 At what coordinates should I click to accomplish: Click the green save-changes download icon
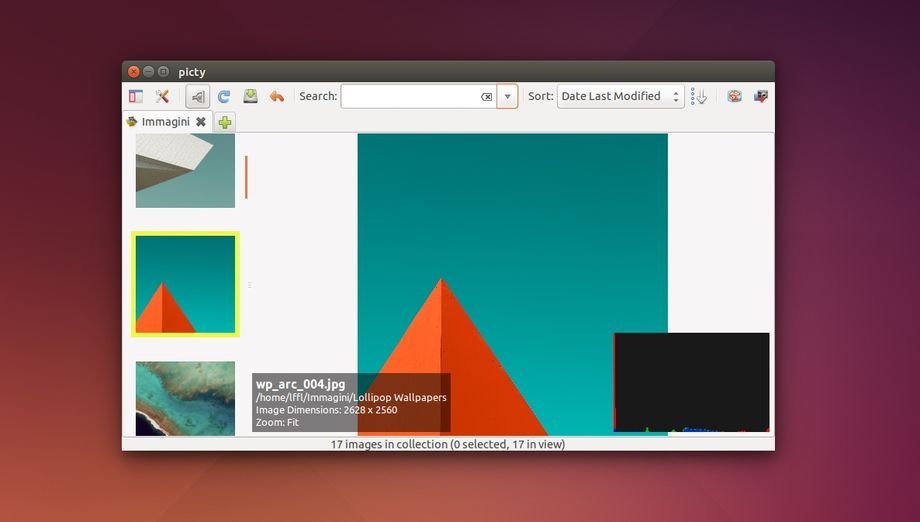pos(250,97)
